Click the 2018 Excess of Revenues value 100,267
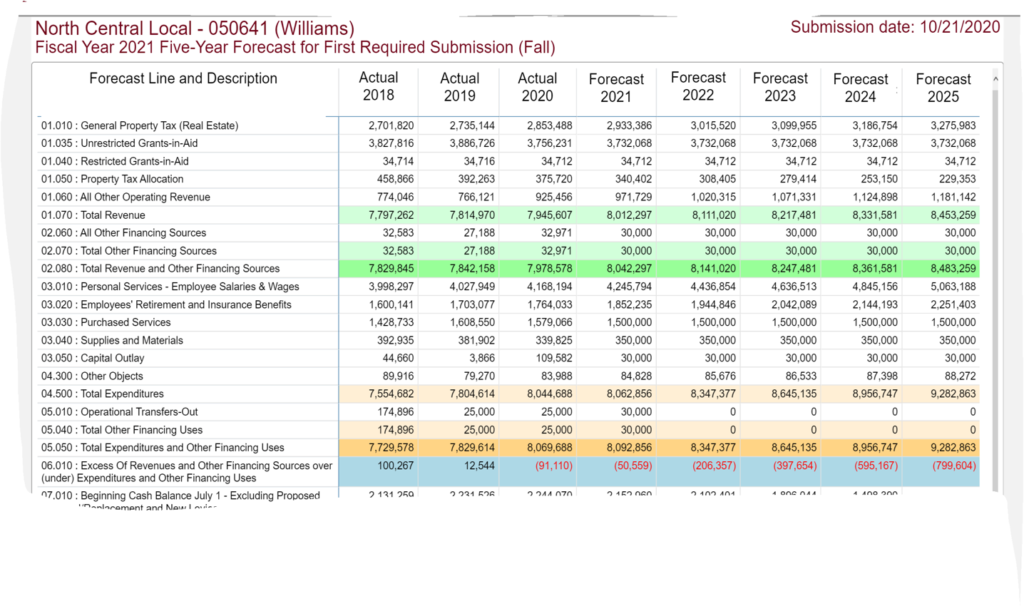This screenshot has width=1024, height=606. pyautogui.click(x=392, y=466)
